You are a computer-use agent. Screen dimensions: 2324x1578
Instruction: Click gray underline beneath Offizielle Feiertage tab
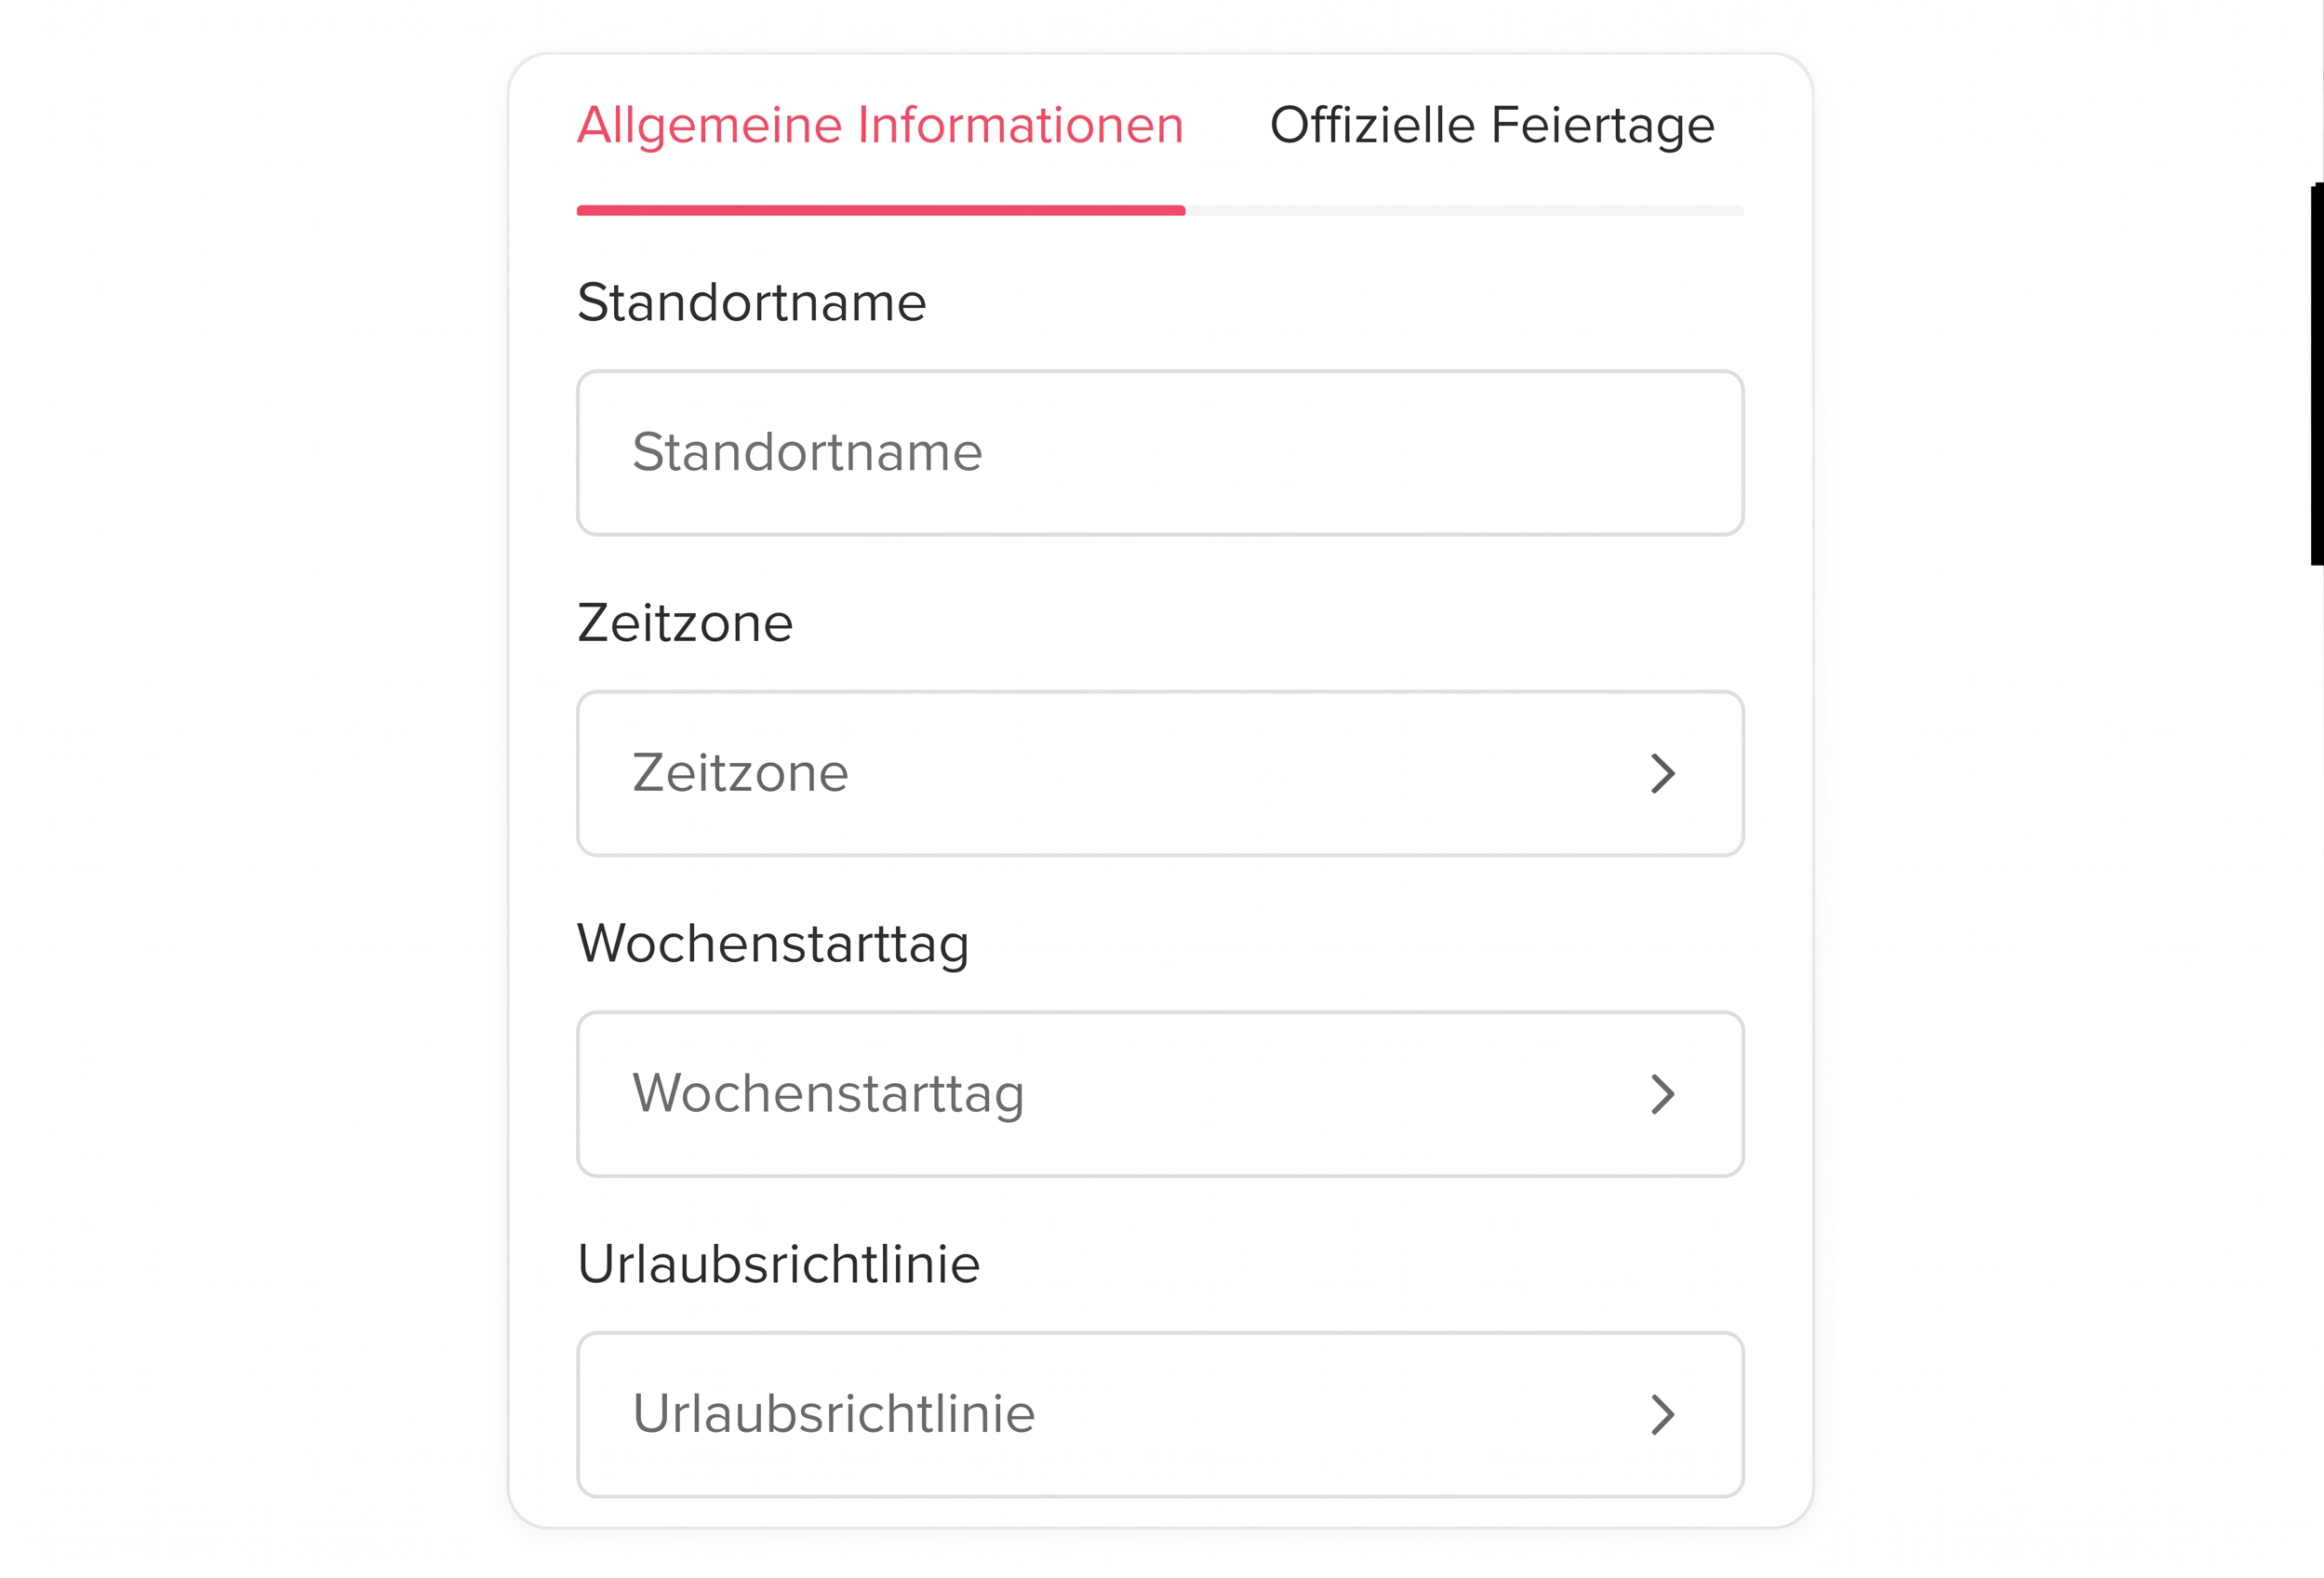pos(1464,211)
